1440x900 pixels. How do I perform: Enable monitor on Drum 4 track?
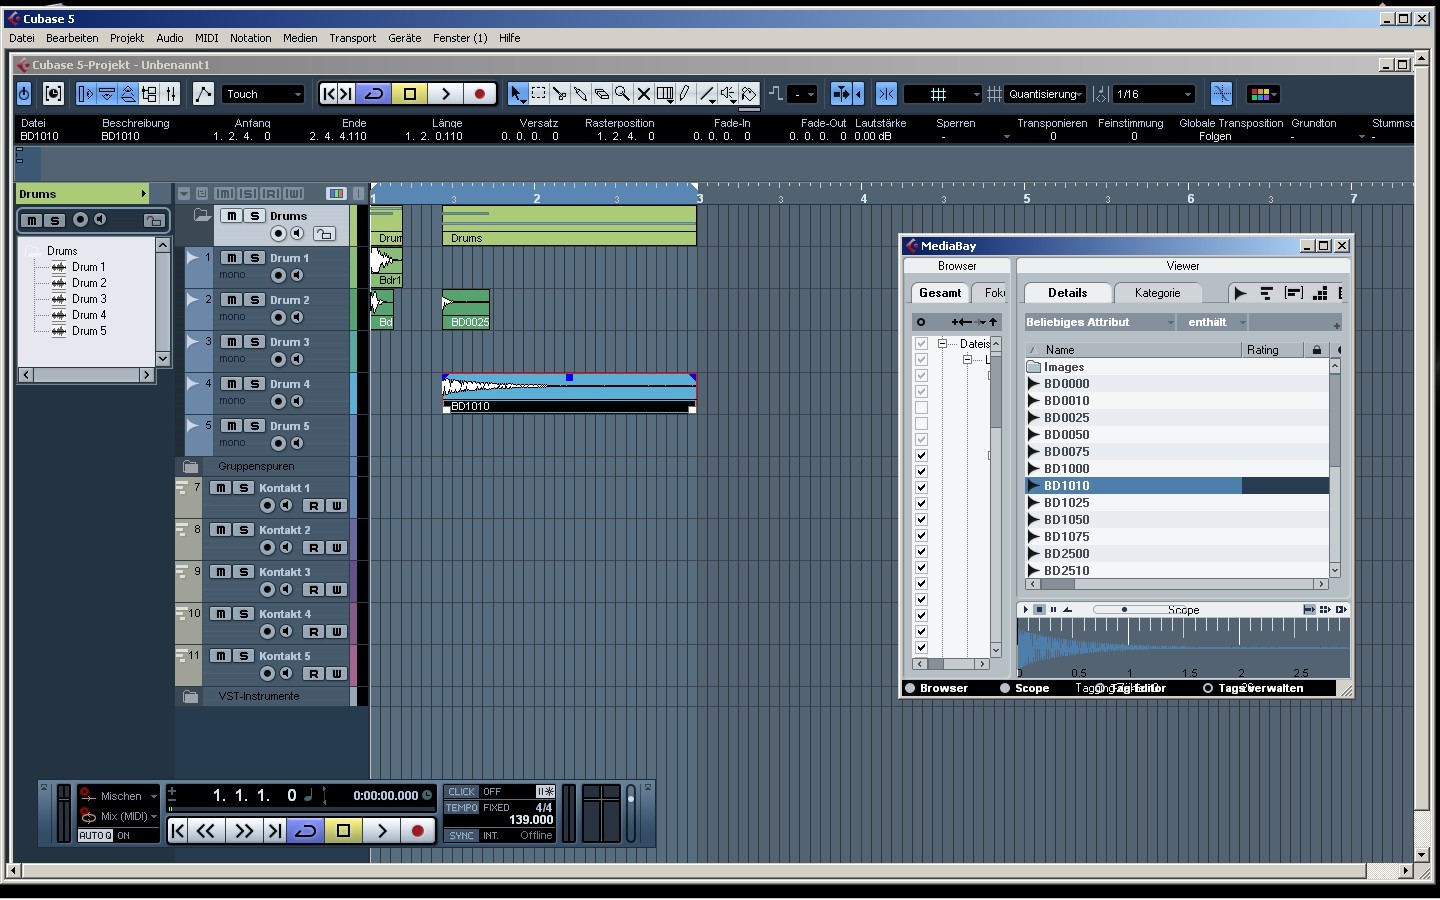click(x=297, y=401)
